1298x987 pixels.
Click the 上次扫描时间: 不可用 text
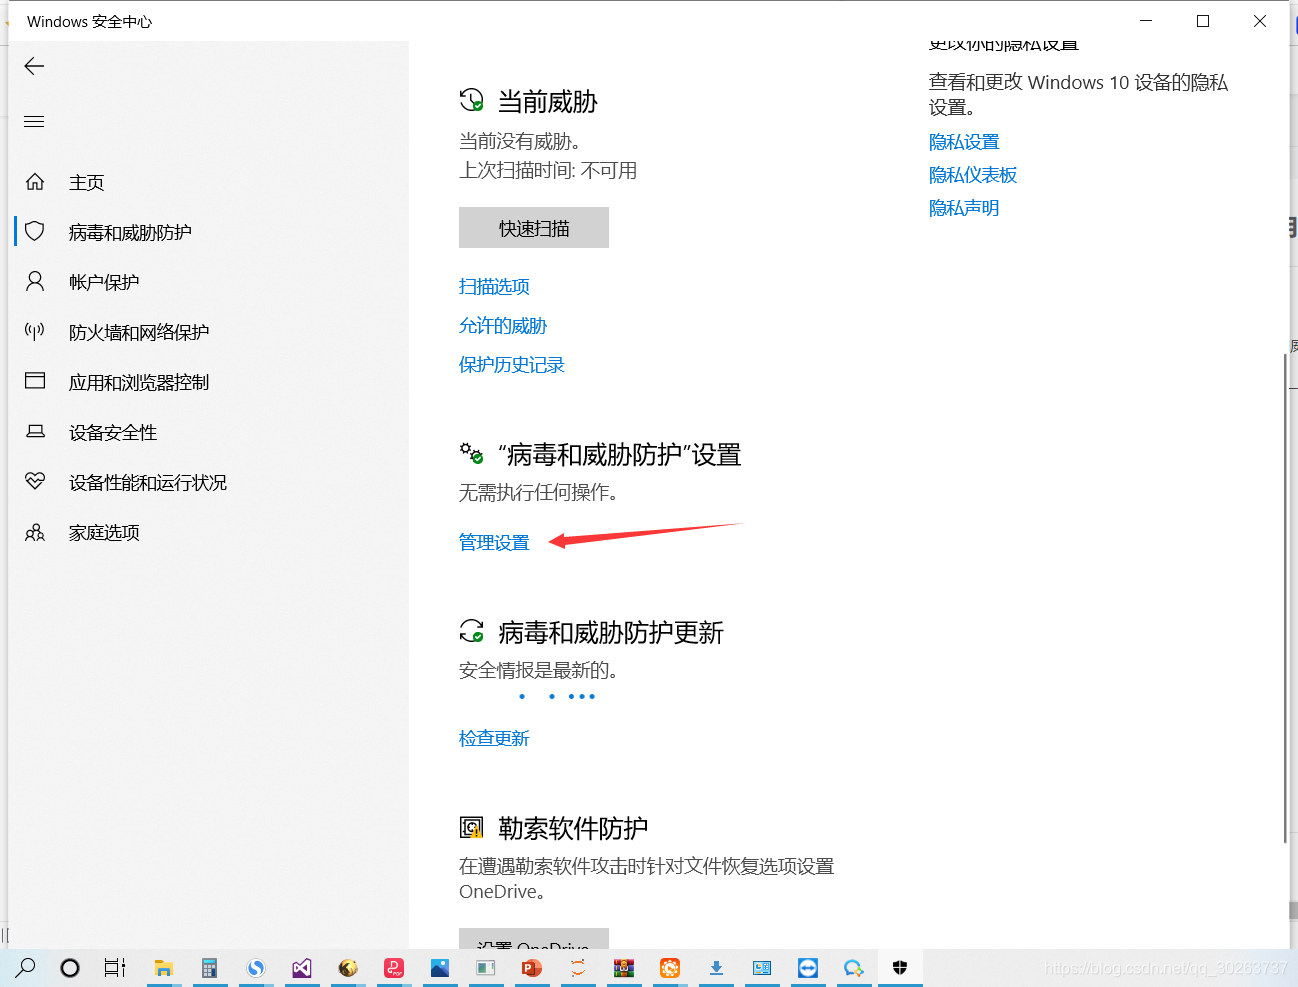(548, 171)
